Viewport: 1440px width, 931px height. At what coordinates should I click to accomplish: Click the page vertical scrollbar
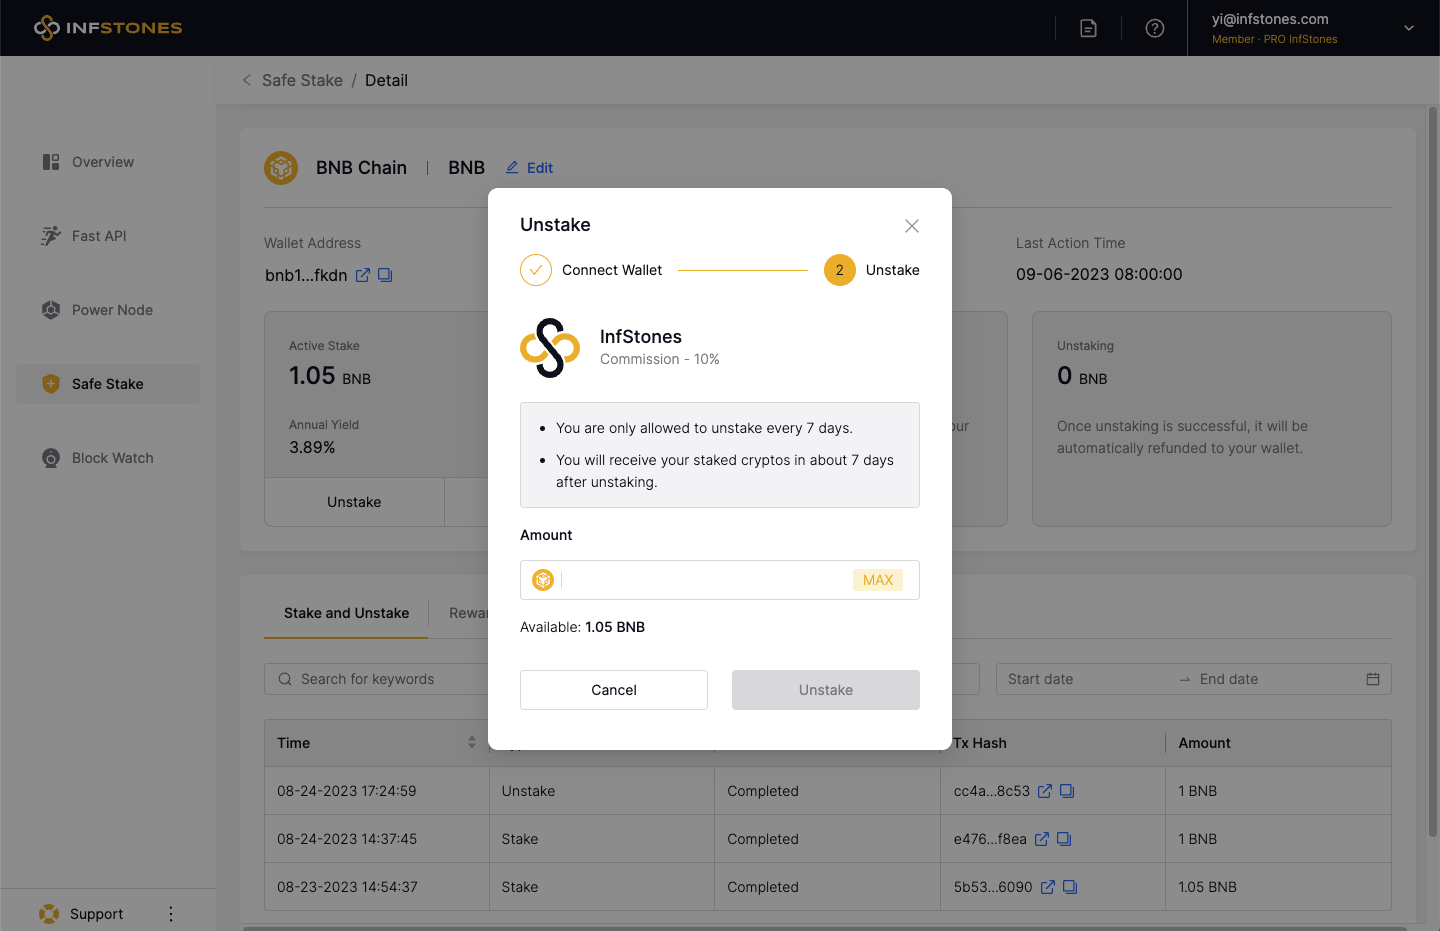point(1433,470)
